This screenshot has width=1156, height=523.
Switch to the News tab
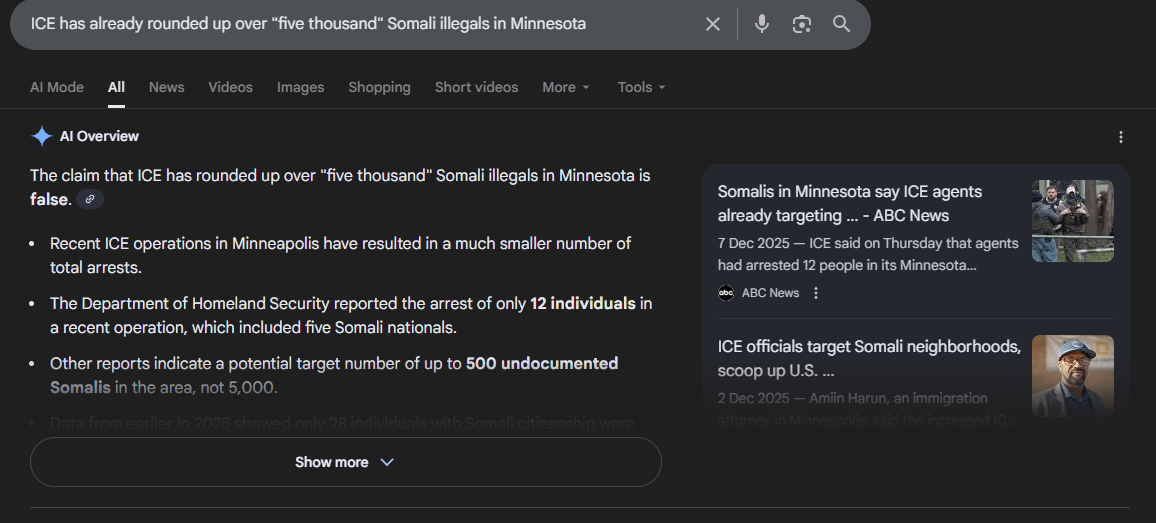(x=167, y=87)
